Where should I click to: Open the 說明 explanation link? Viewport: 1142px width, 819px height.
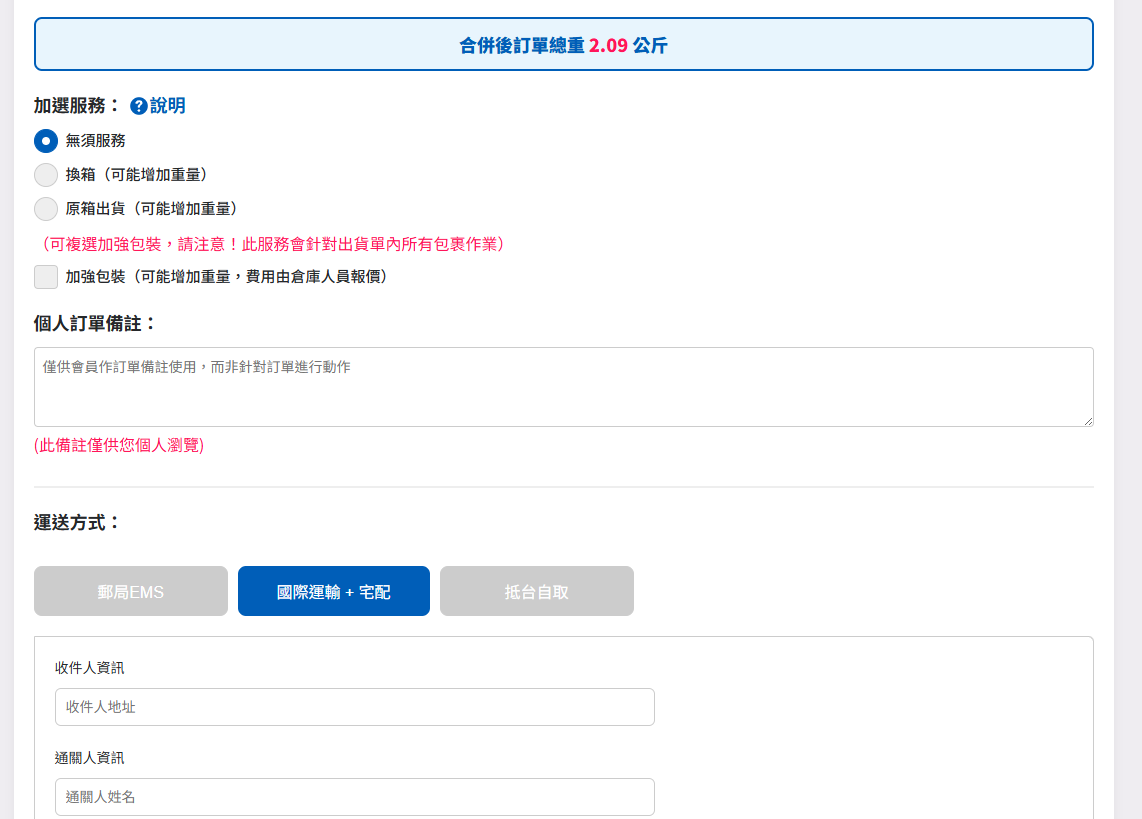tap(168, 106)
